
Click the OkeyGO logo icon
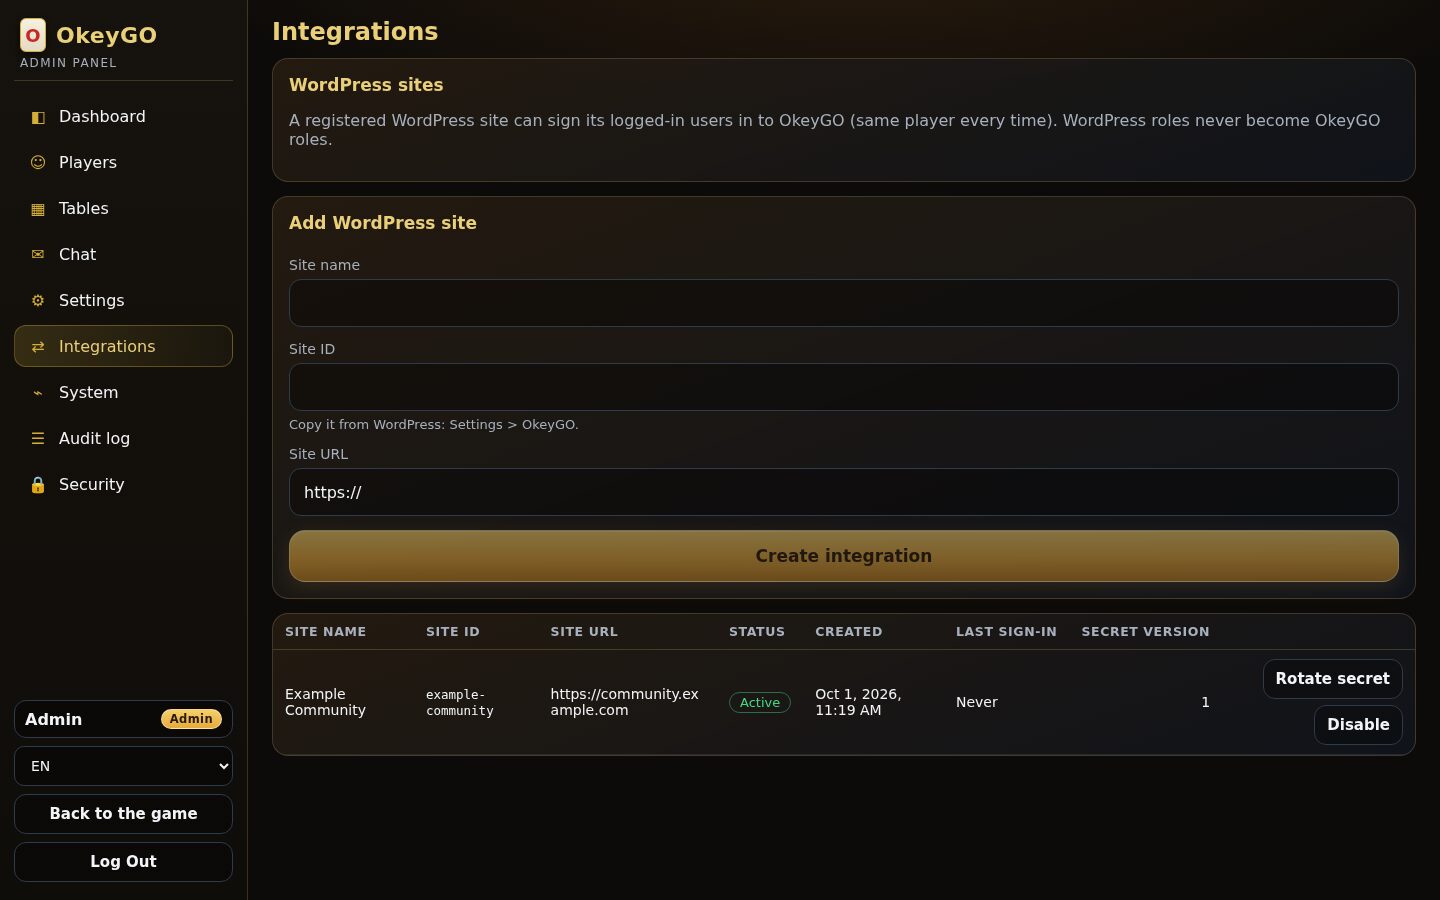[33, 35]
